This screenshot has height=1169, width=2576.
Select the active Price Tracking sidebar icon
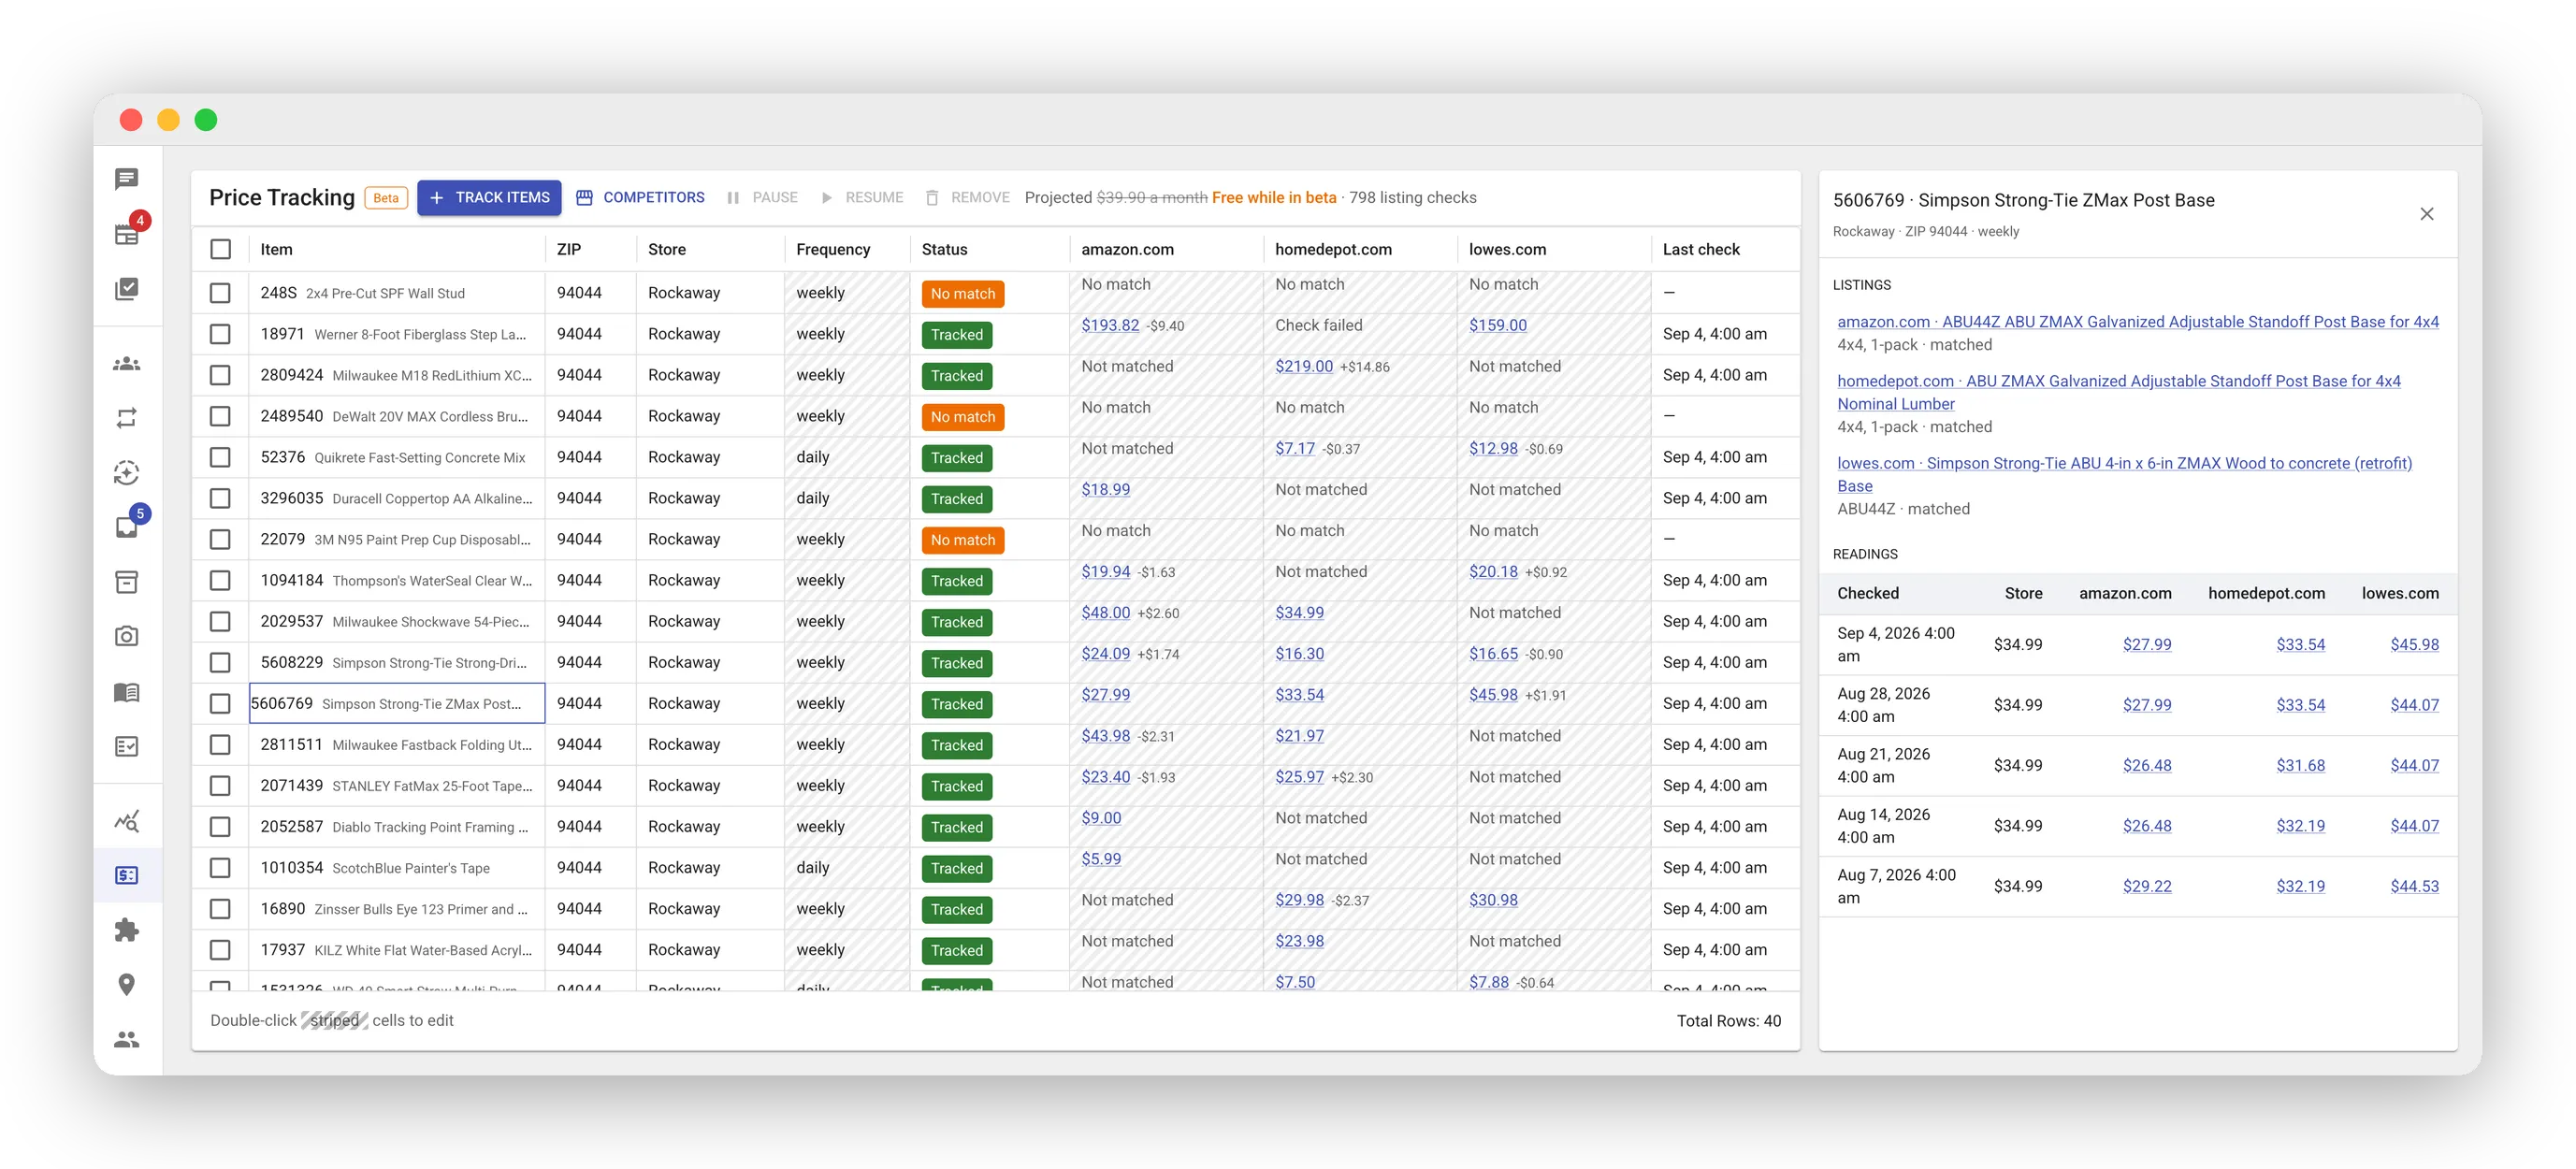click(x=126, y=875)
